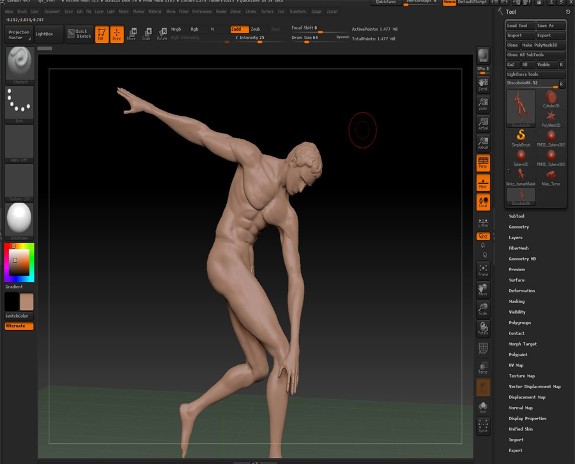Click the Frame mesh icon

click(483, 270)
